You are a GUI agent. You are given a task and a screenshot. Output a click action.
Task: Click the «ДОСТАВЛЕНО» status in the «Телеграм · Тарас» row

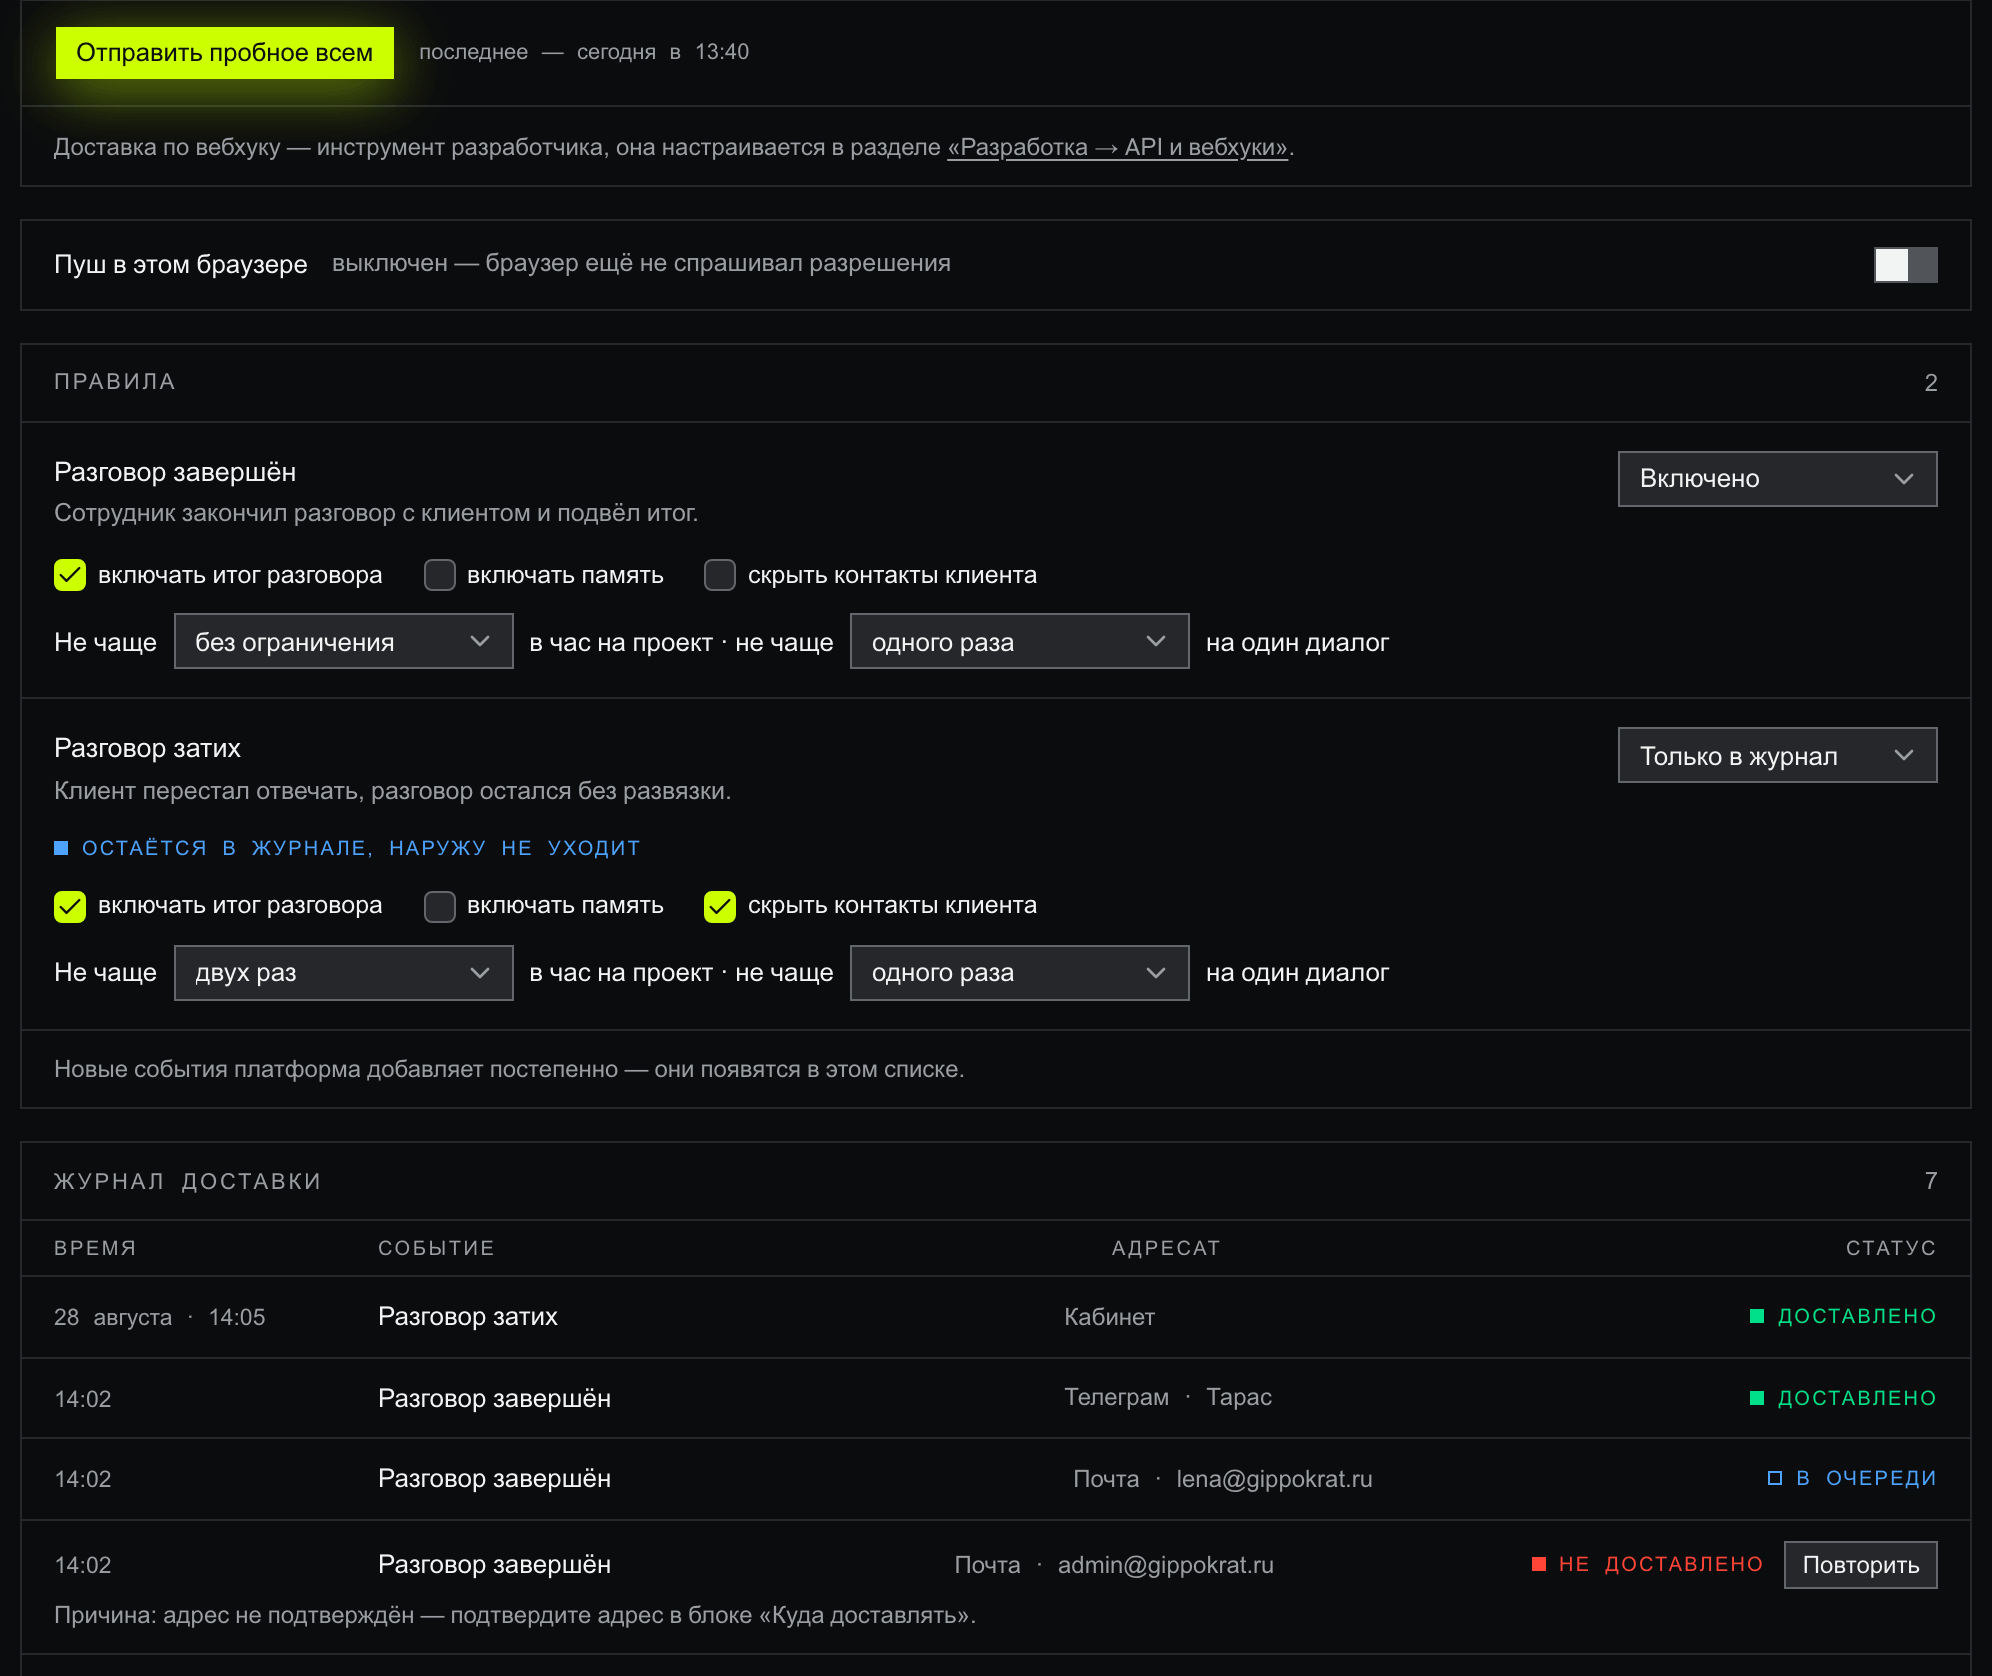tap(1843, 1398)
